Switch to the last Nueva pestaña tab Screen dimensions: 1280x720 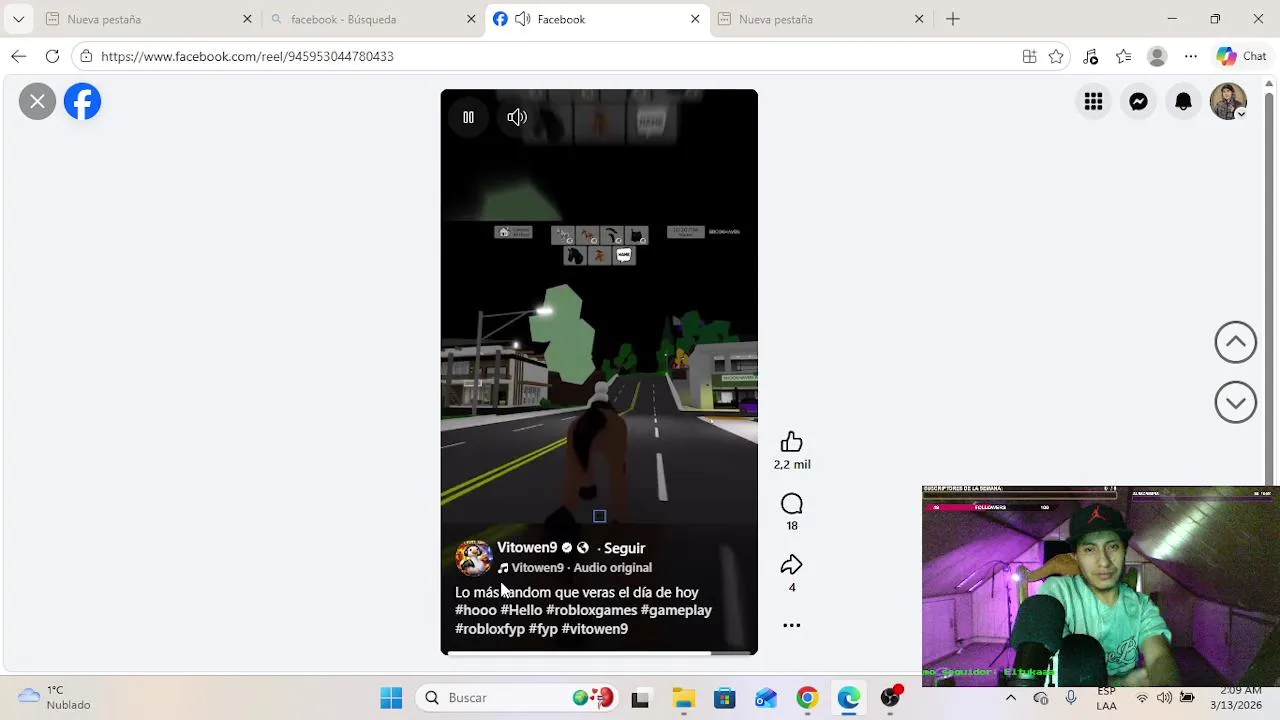click(820, 19)
